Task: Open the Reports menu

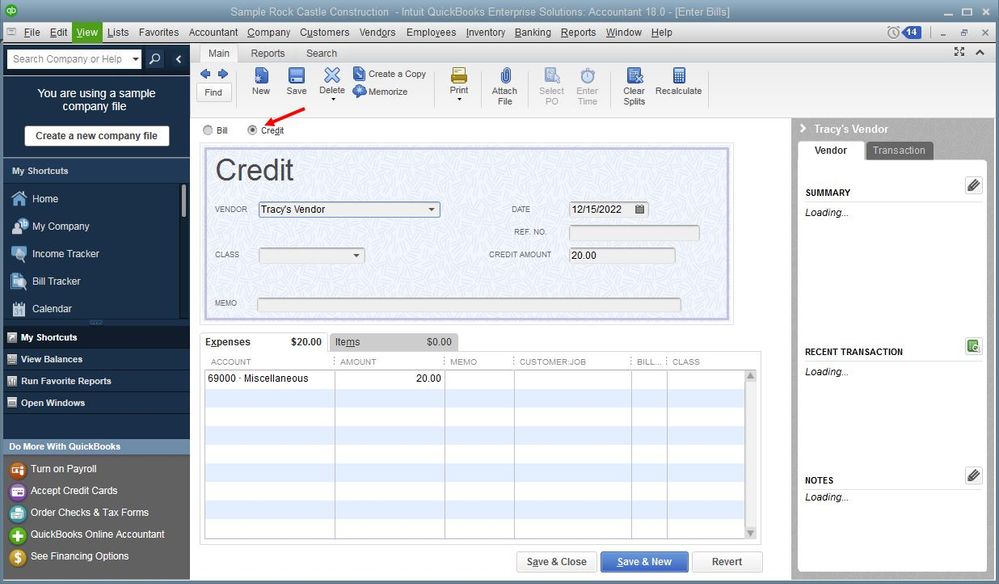Action: [x=578, y=32]
